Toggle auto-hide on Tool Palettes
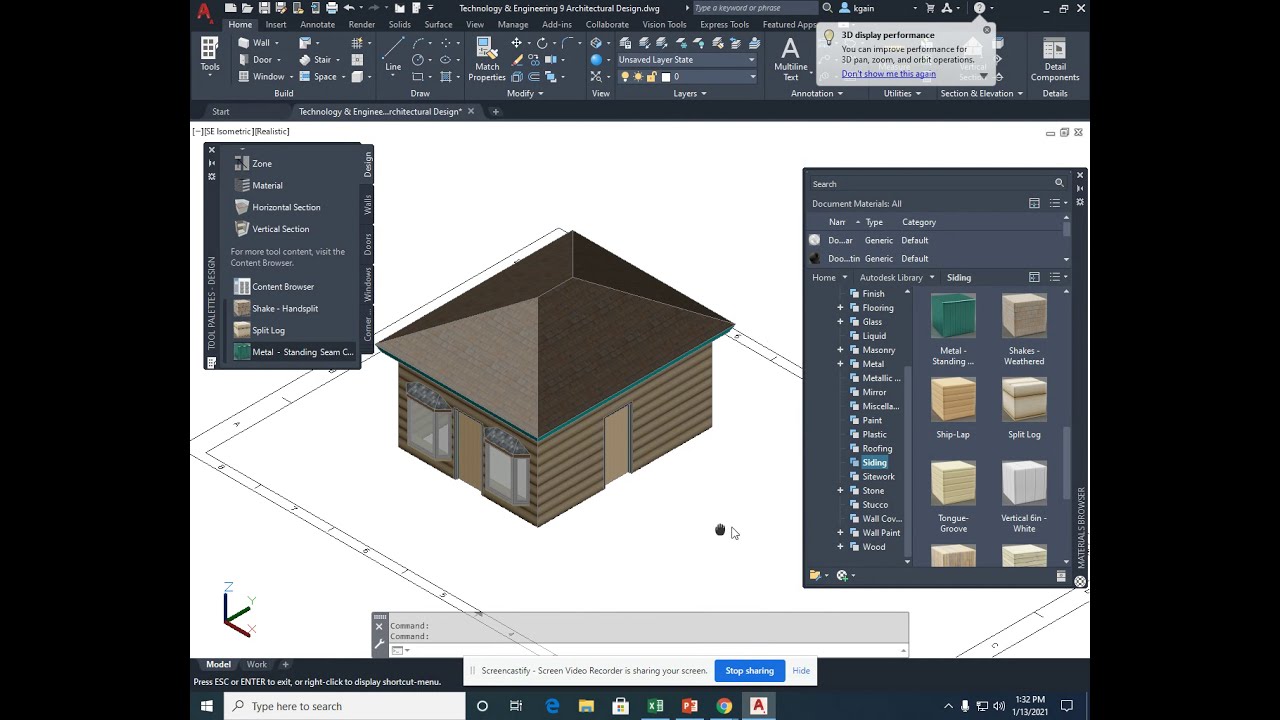1280x720 pixels. tap(211, 163)
